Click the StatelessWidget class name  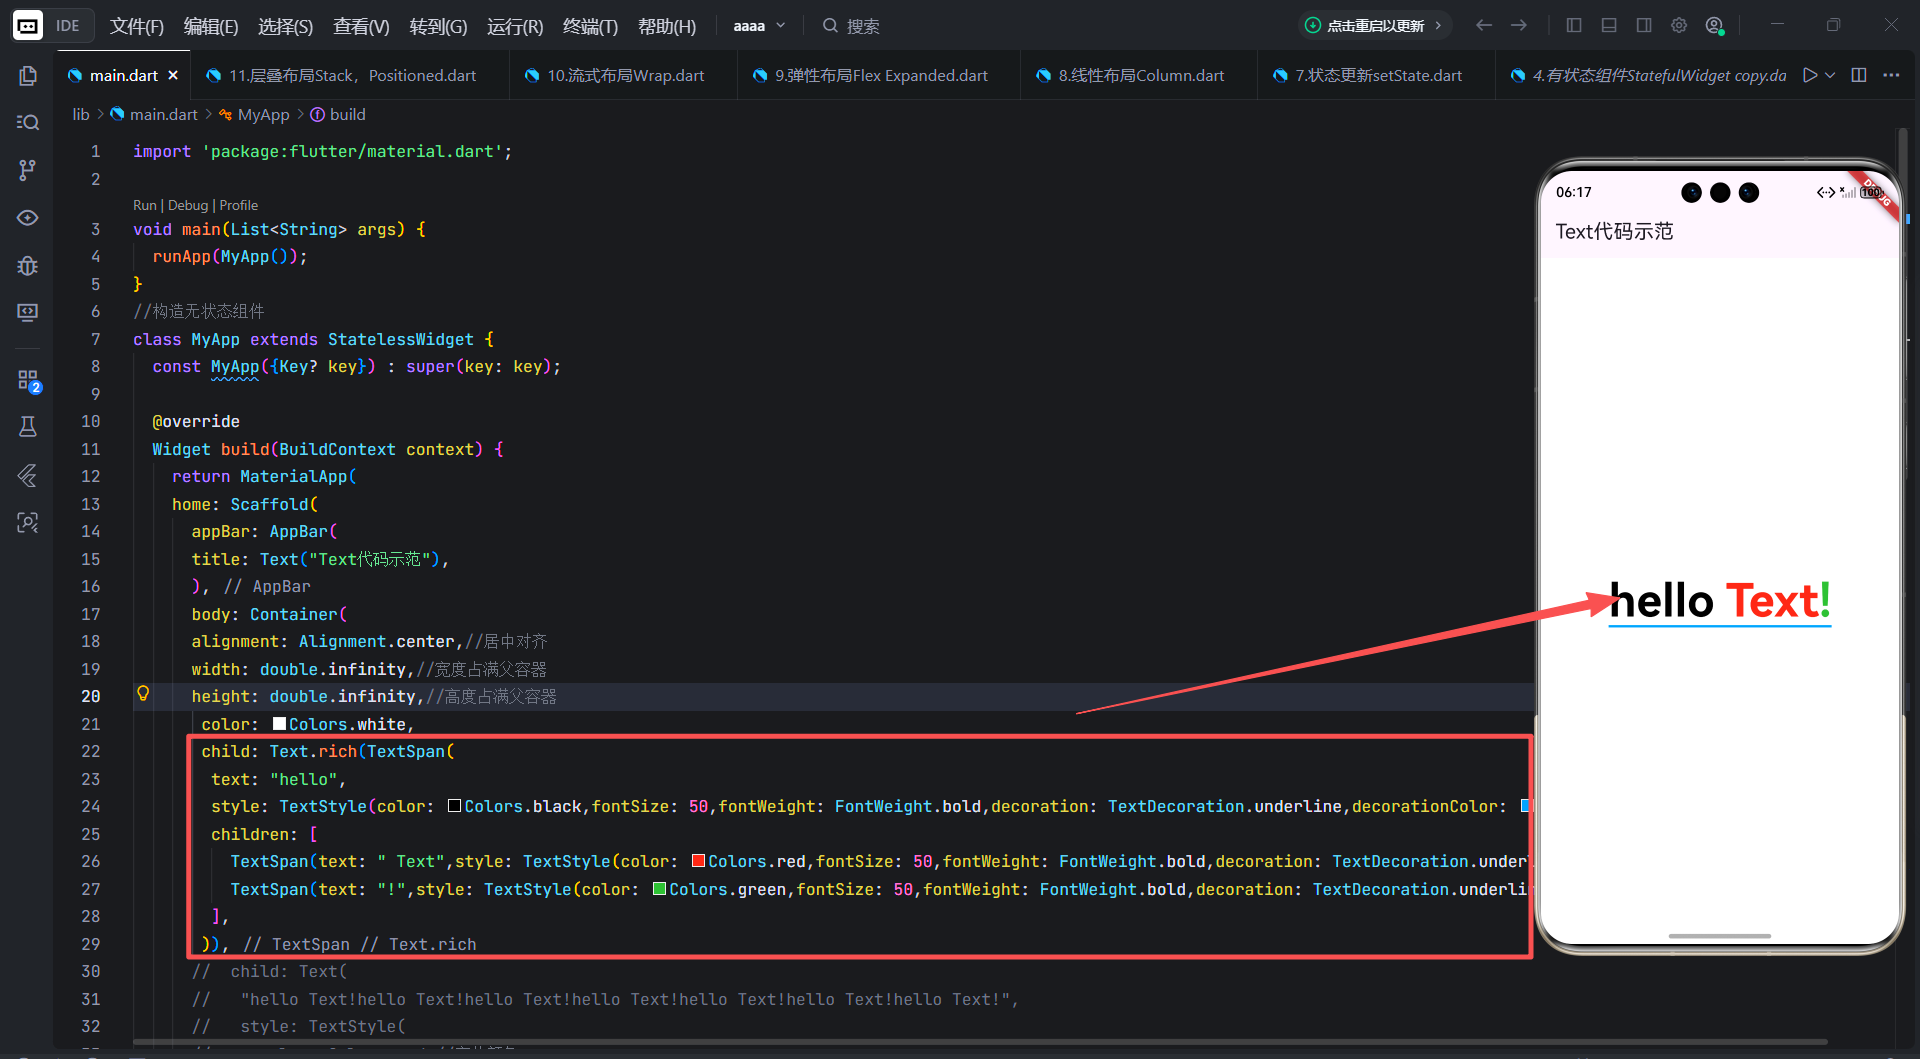(400, 339)
